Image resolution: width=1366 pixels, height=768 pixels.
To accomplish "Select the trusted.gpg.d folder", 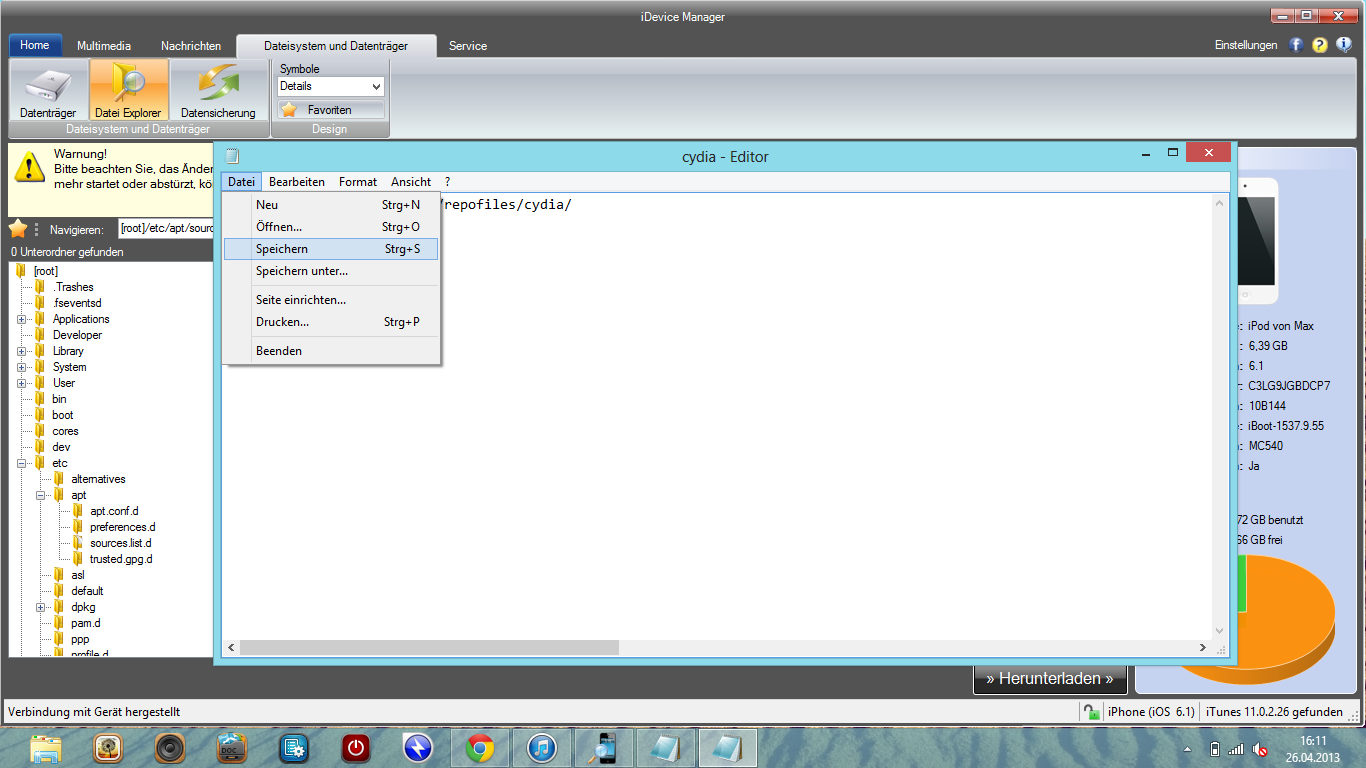I will pos(121,559).
